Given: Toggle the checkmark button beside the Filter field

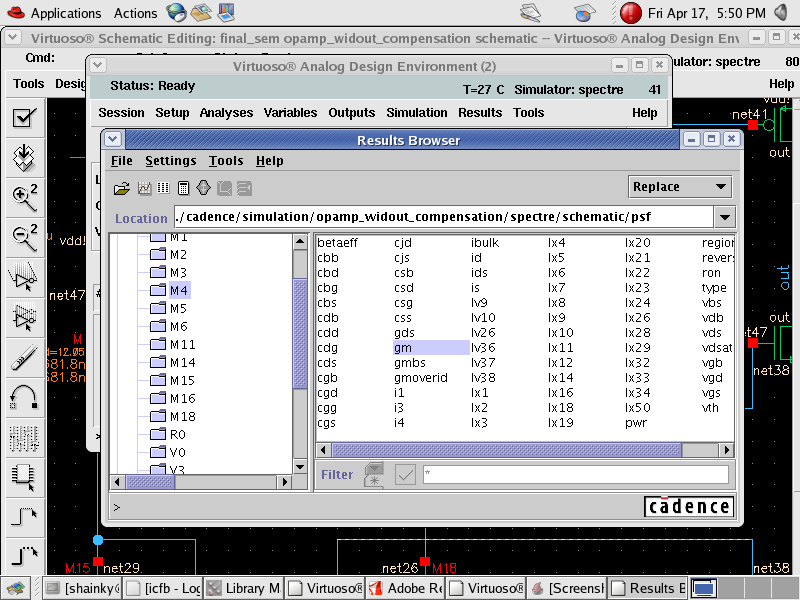Looking at the screenshot, I should (x=405, y=475).
